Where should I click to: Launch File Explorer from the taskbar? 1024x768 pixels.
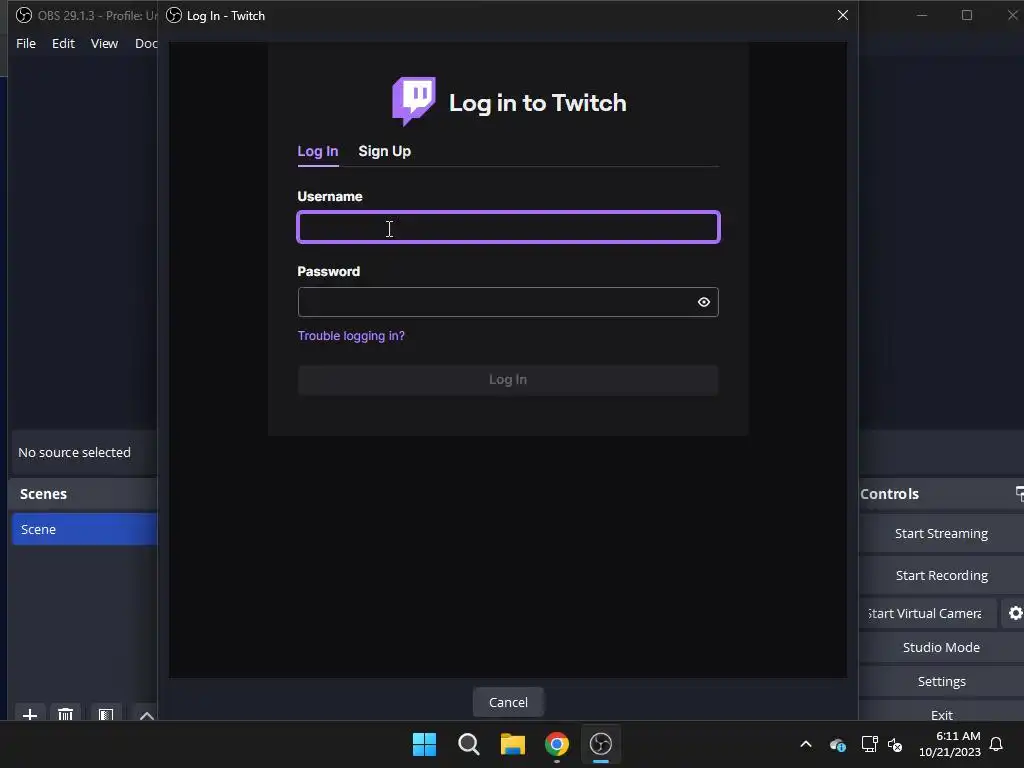pos(513,744)
